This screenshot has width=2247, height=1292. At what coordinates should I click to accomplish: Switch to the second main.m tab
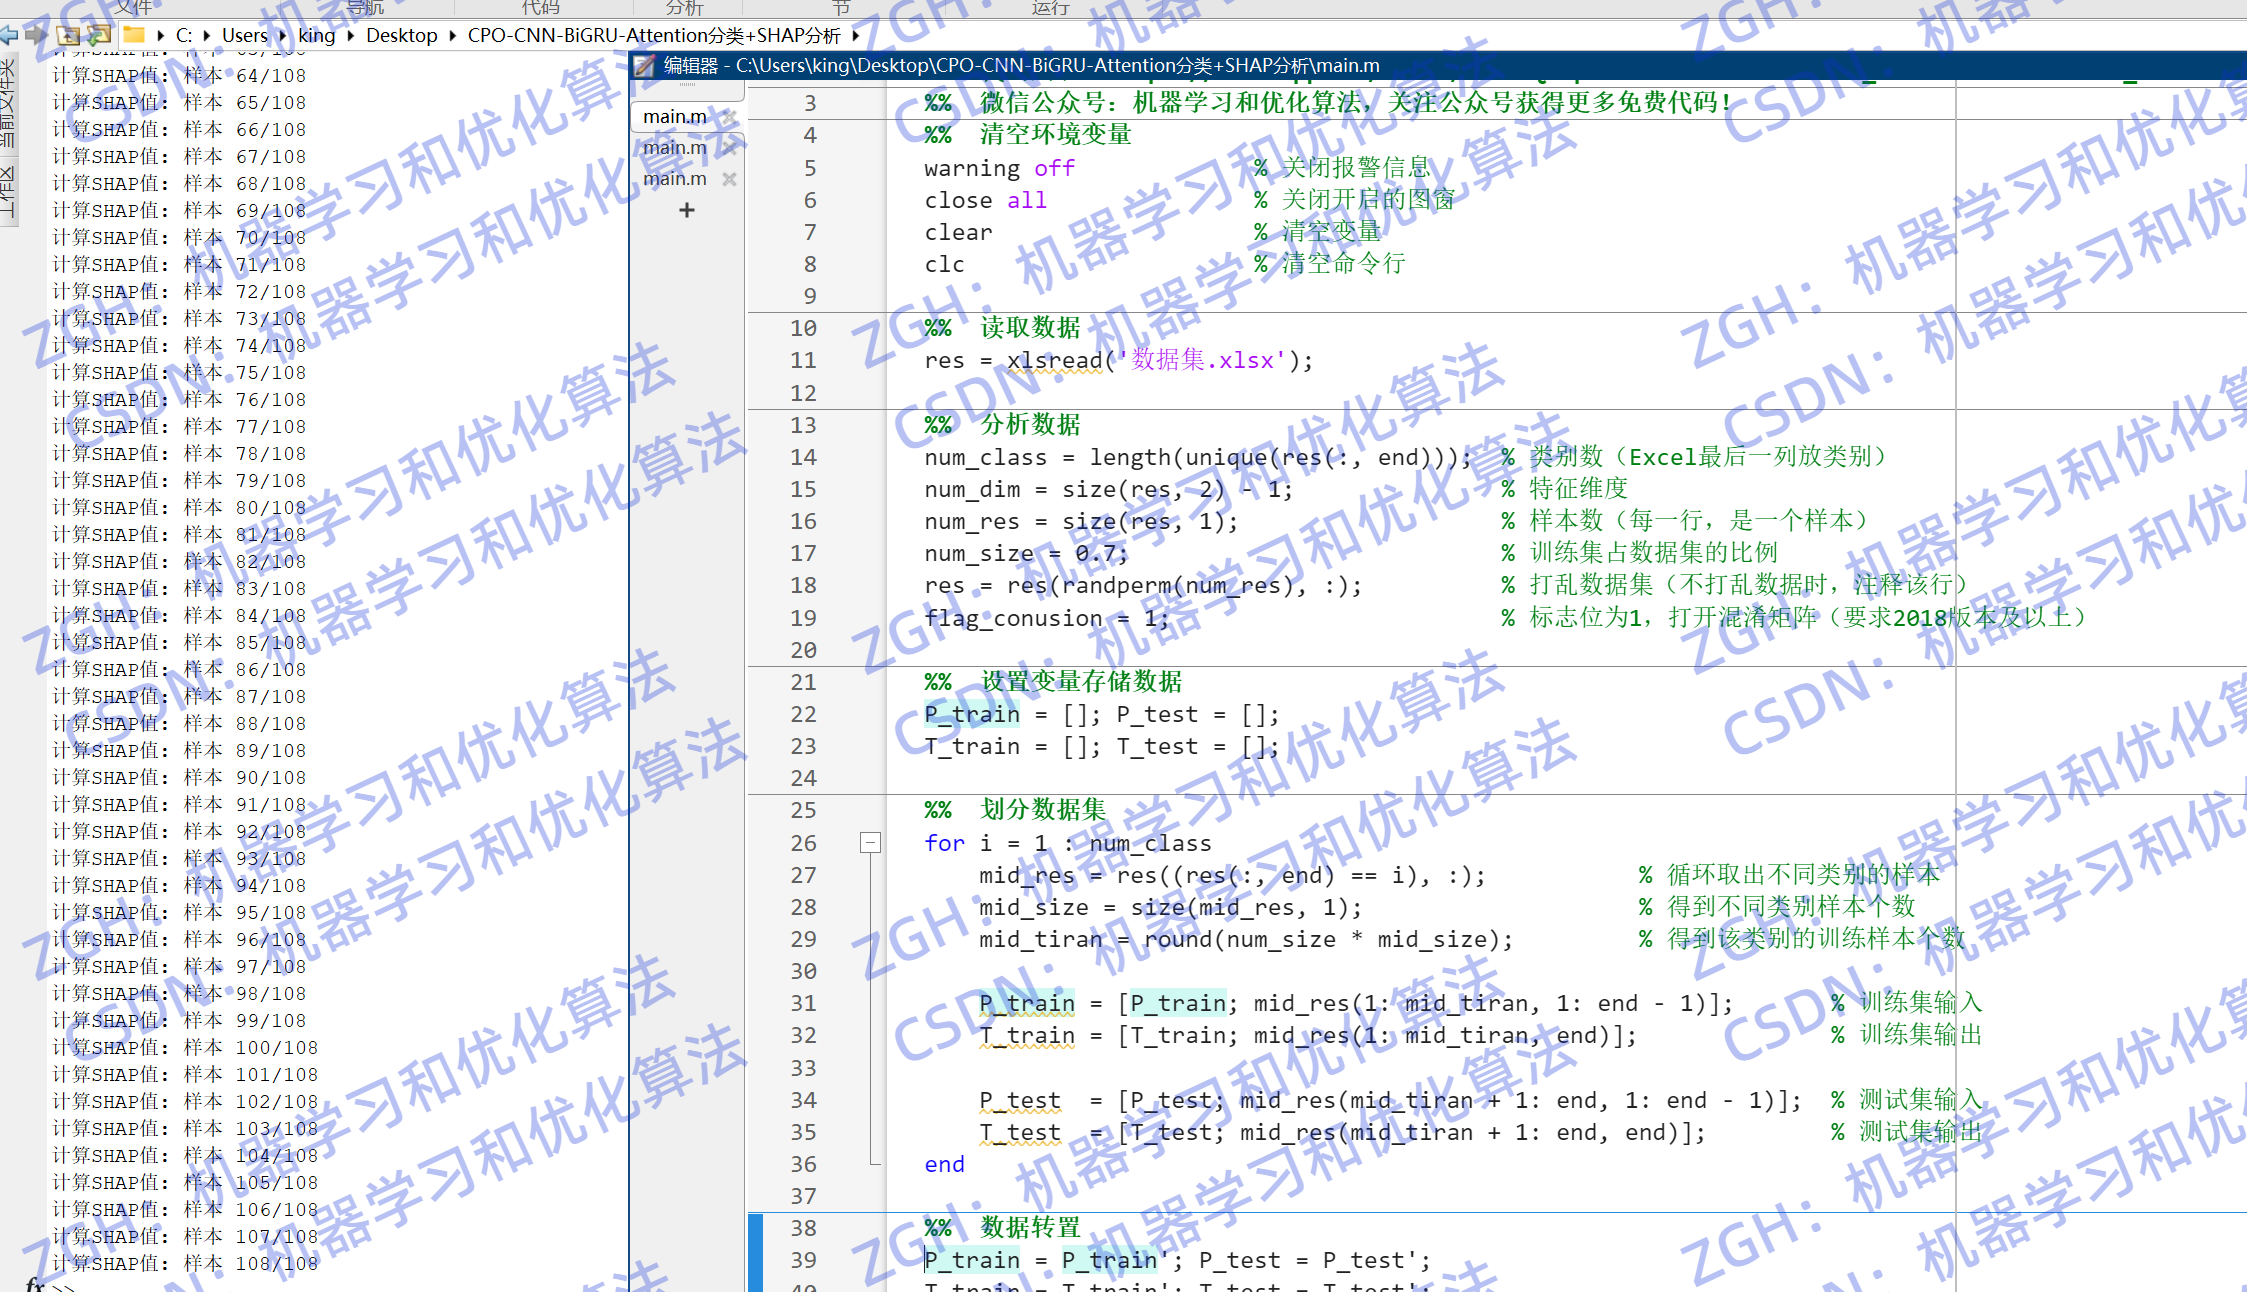pyautogui.click(x=675, y=148)
